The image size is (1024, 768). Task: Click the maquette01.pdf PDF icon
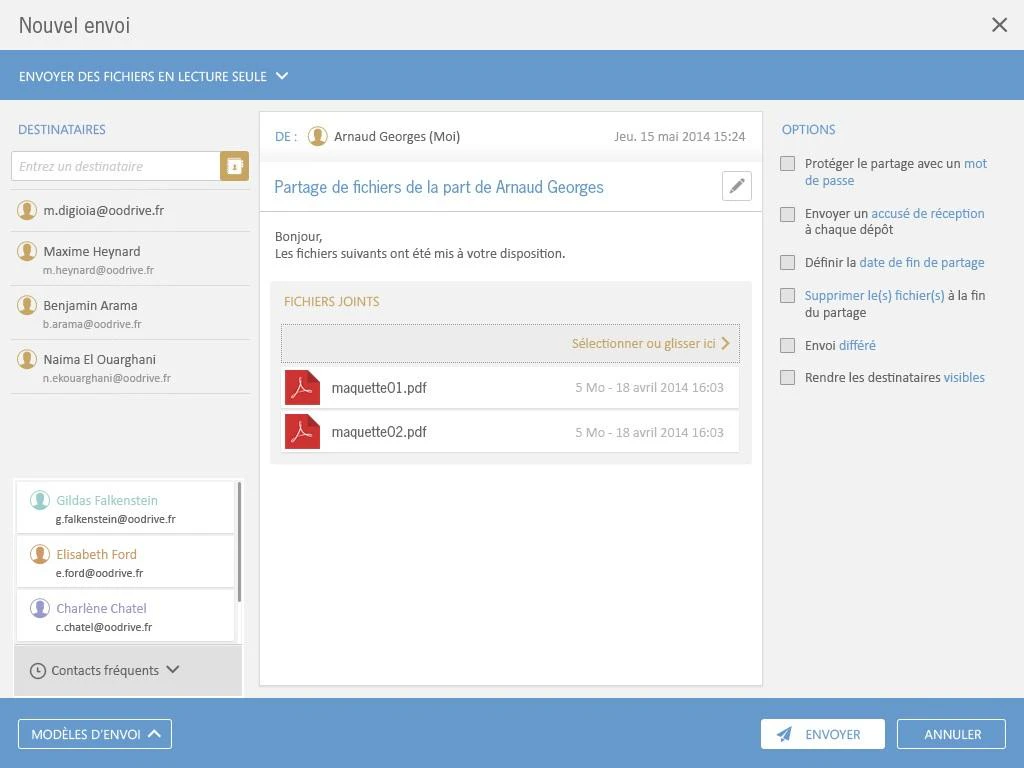pyautogui.click(x=302, y=388)
